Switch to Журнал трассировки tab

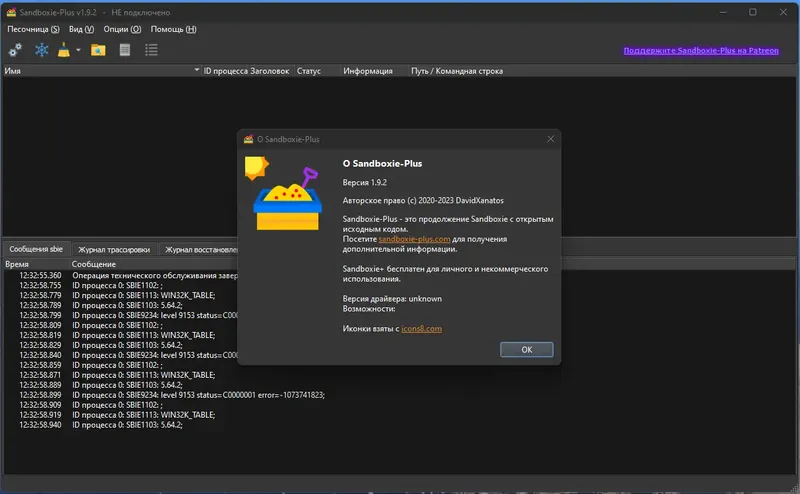(114, 250)
